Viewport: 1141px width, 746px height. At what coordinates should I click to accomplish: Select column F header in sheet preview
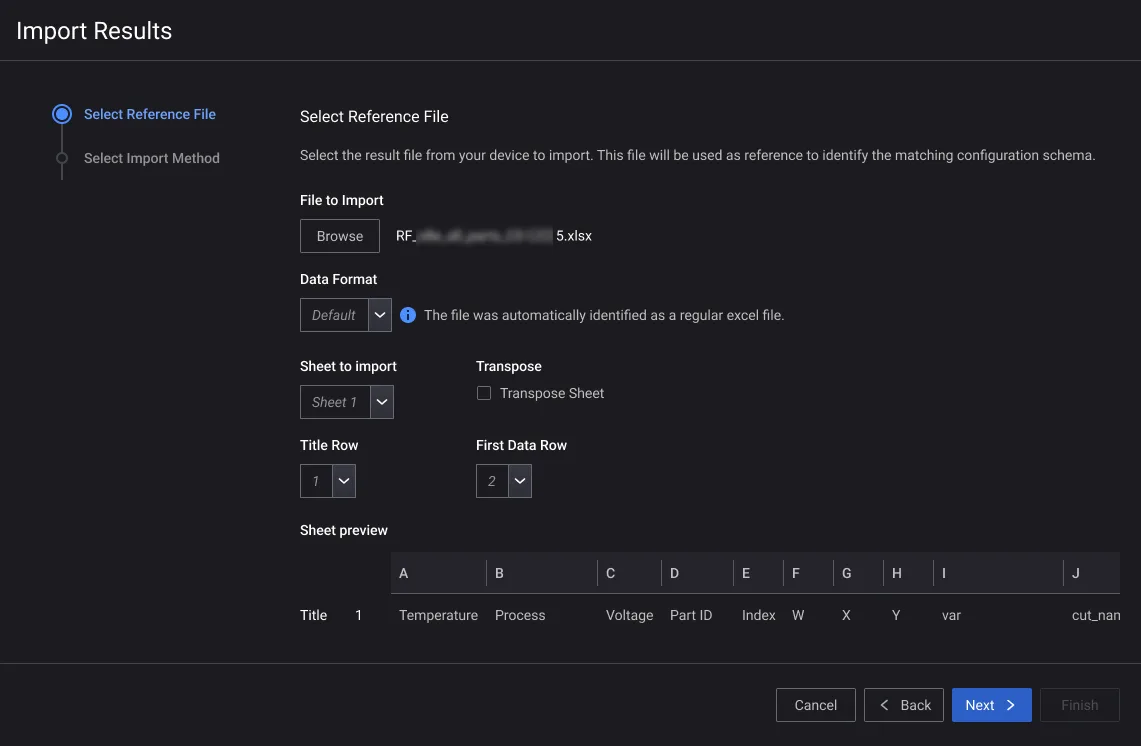coord(808,573)
